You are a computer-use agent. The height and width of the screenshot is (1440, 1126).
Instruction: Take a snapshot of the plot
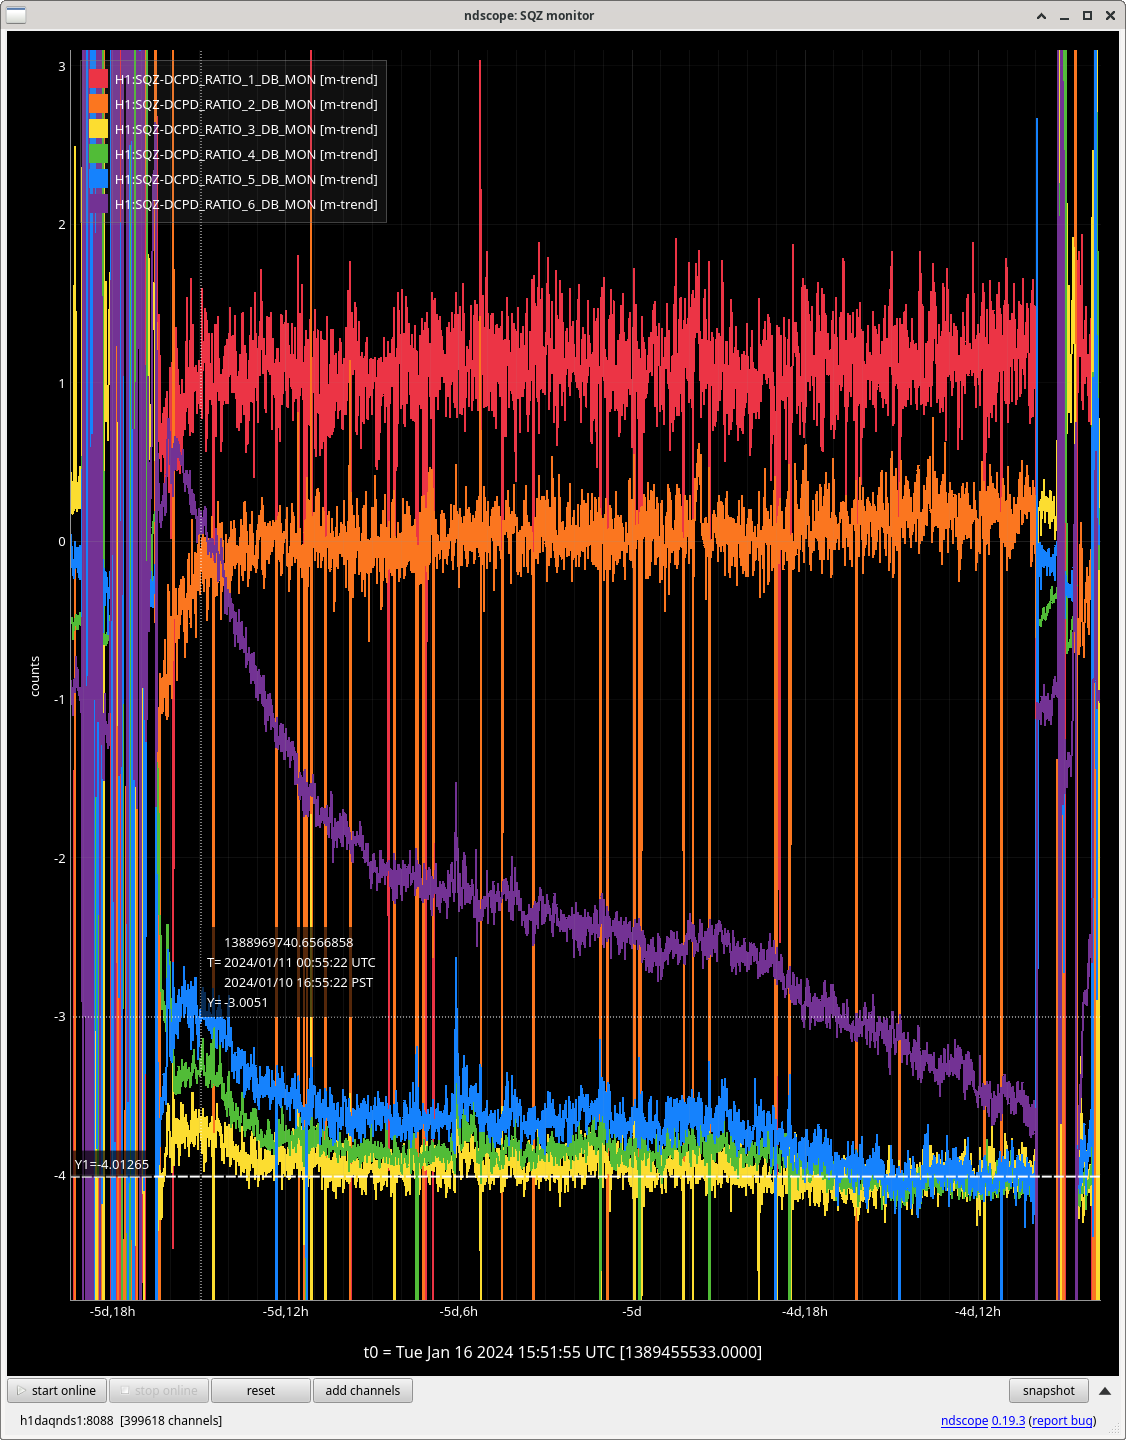(x=1049, y=1390)
